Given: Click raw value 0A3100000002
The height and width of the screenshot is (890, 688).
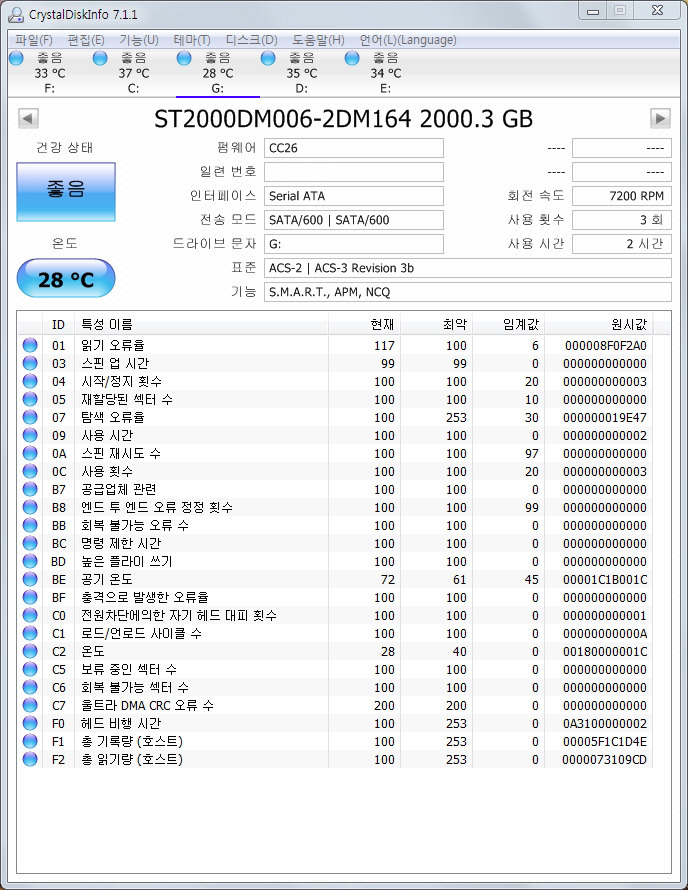Looking at the screenshot, I should point(605,724).
